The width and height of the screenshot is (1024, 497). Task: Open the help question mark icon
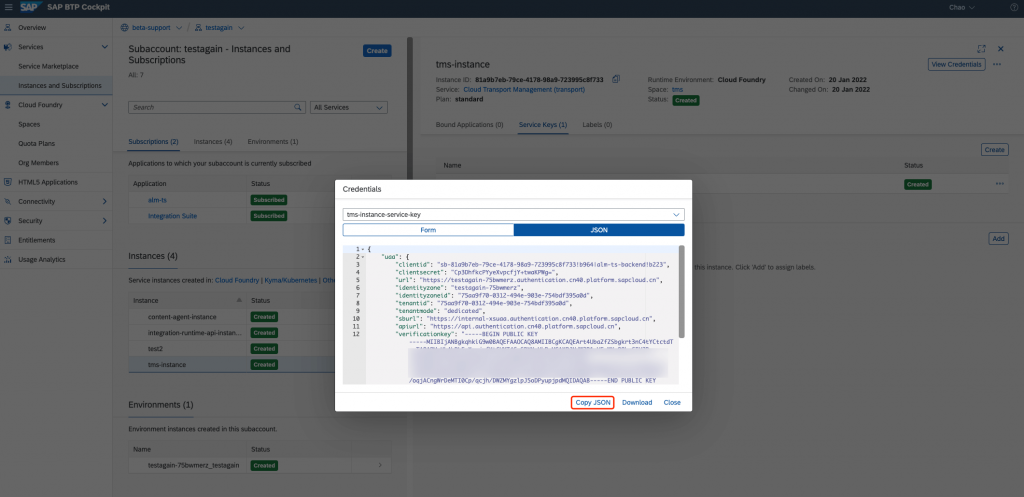coord(1014,8)
